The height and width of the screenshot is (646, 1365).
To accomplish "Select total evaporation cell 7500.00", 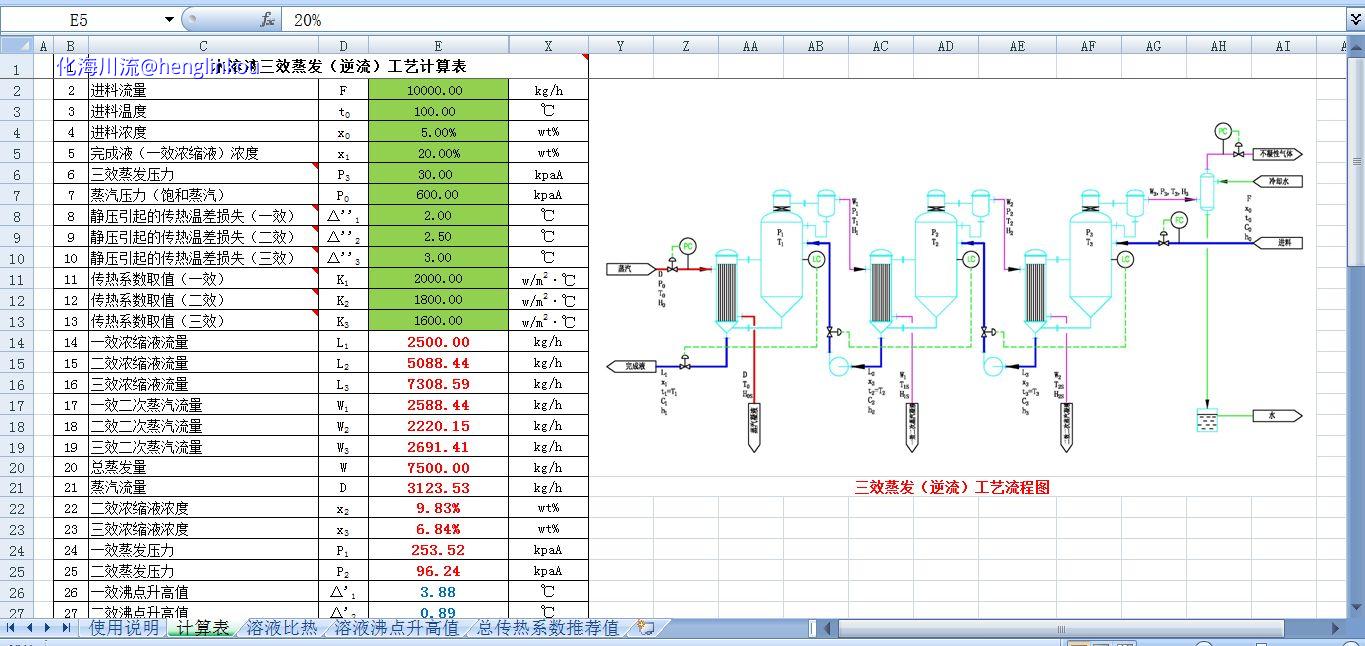I will [x=438, y=467].
